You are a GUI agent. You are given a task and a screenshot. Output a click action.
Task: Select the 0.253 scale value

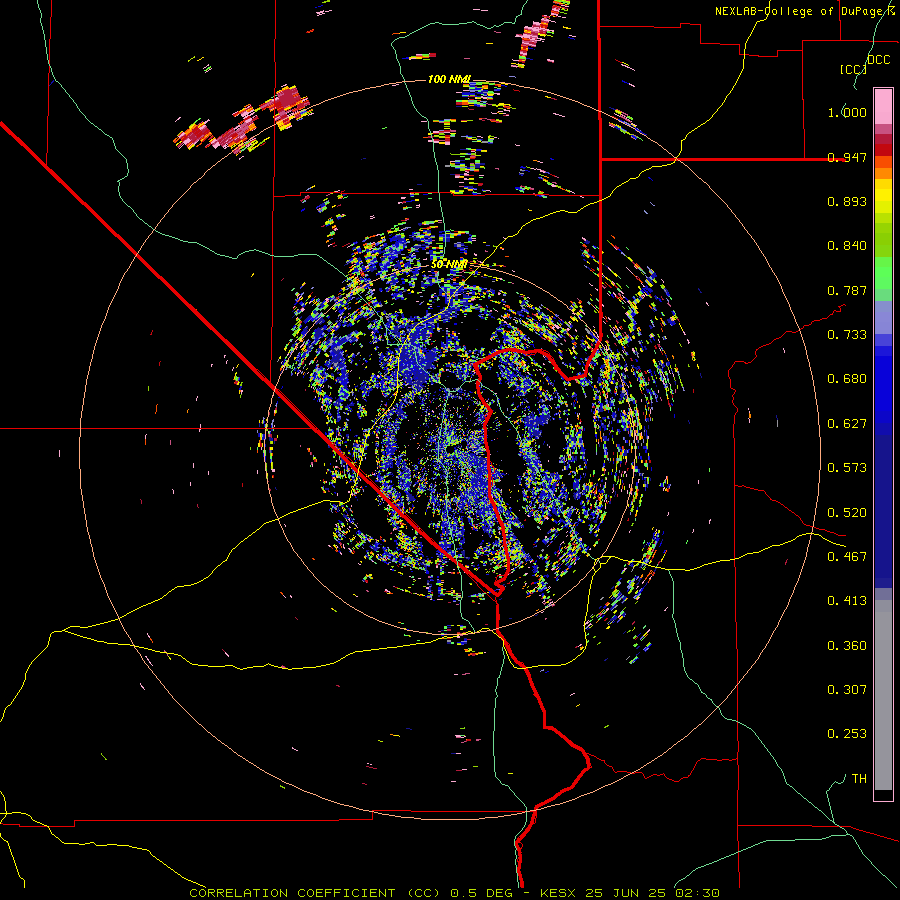point(847,734)
